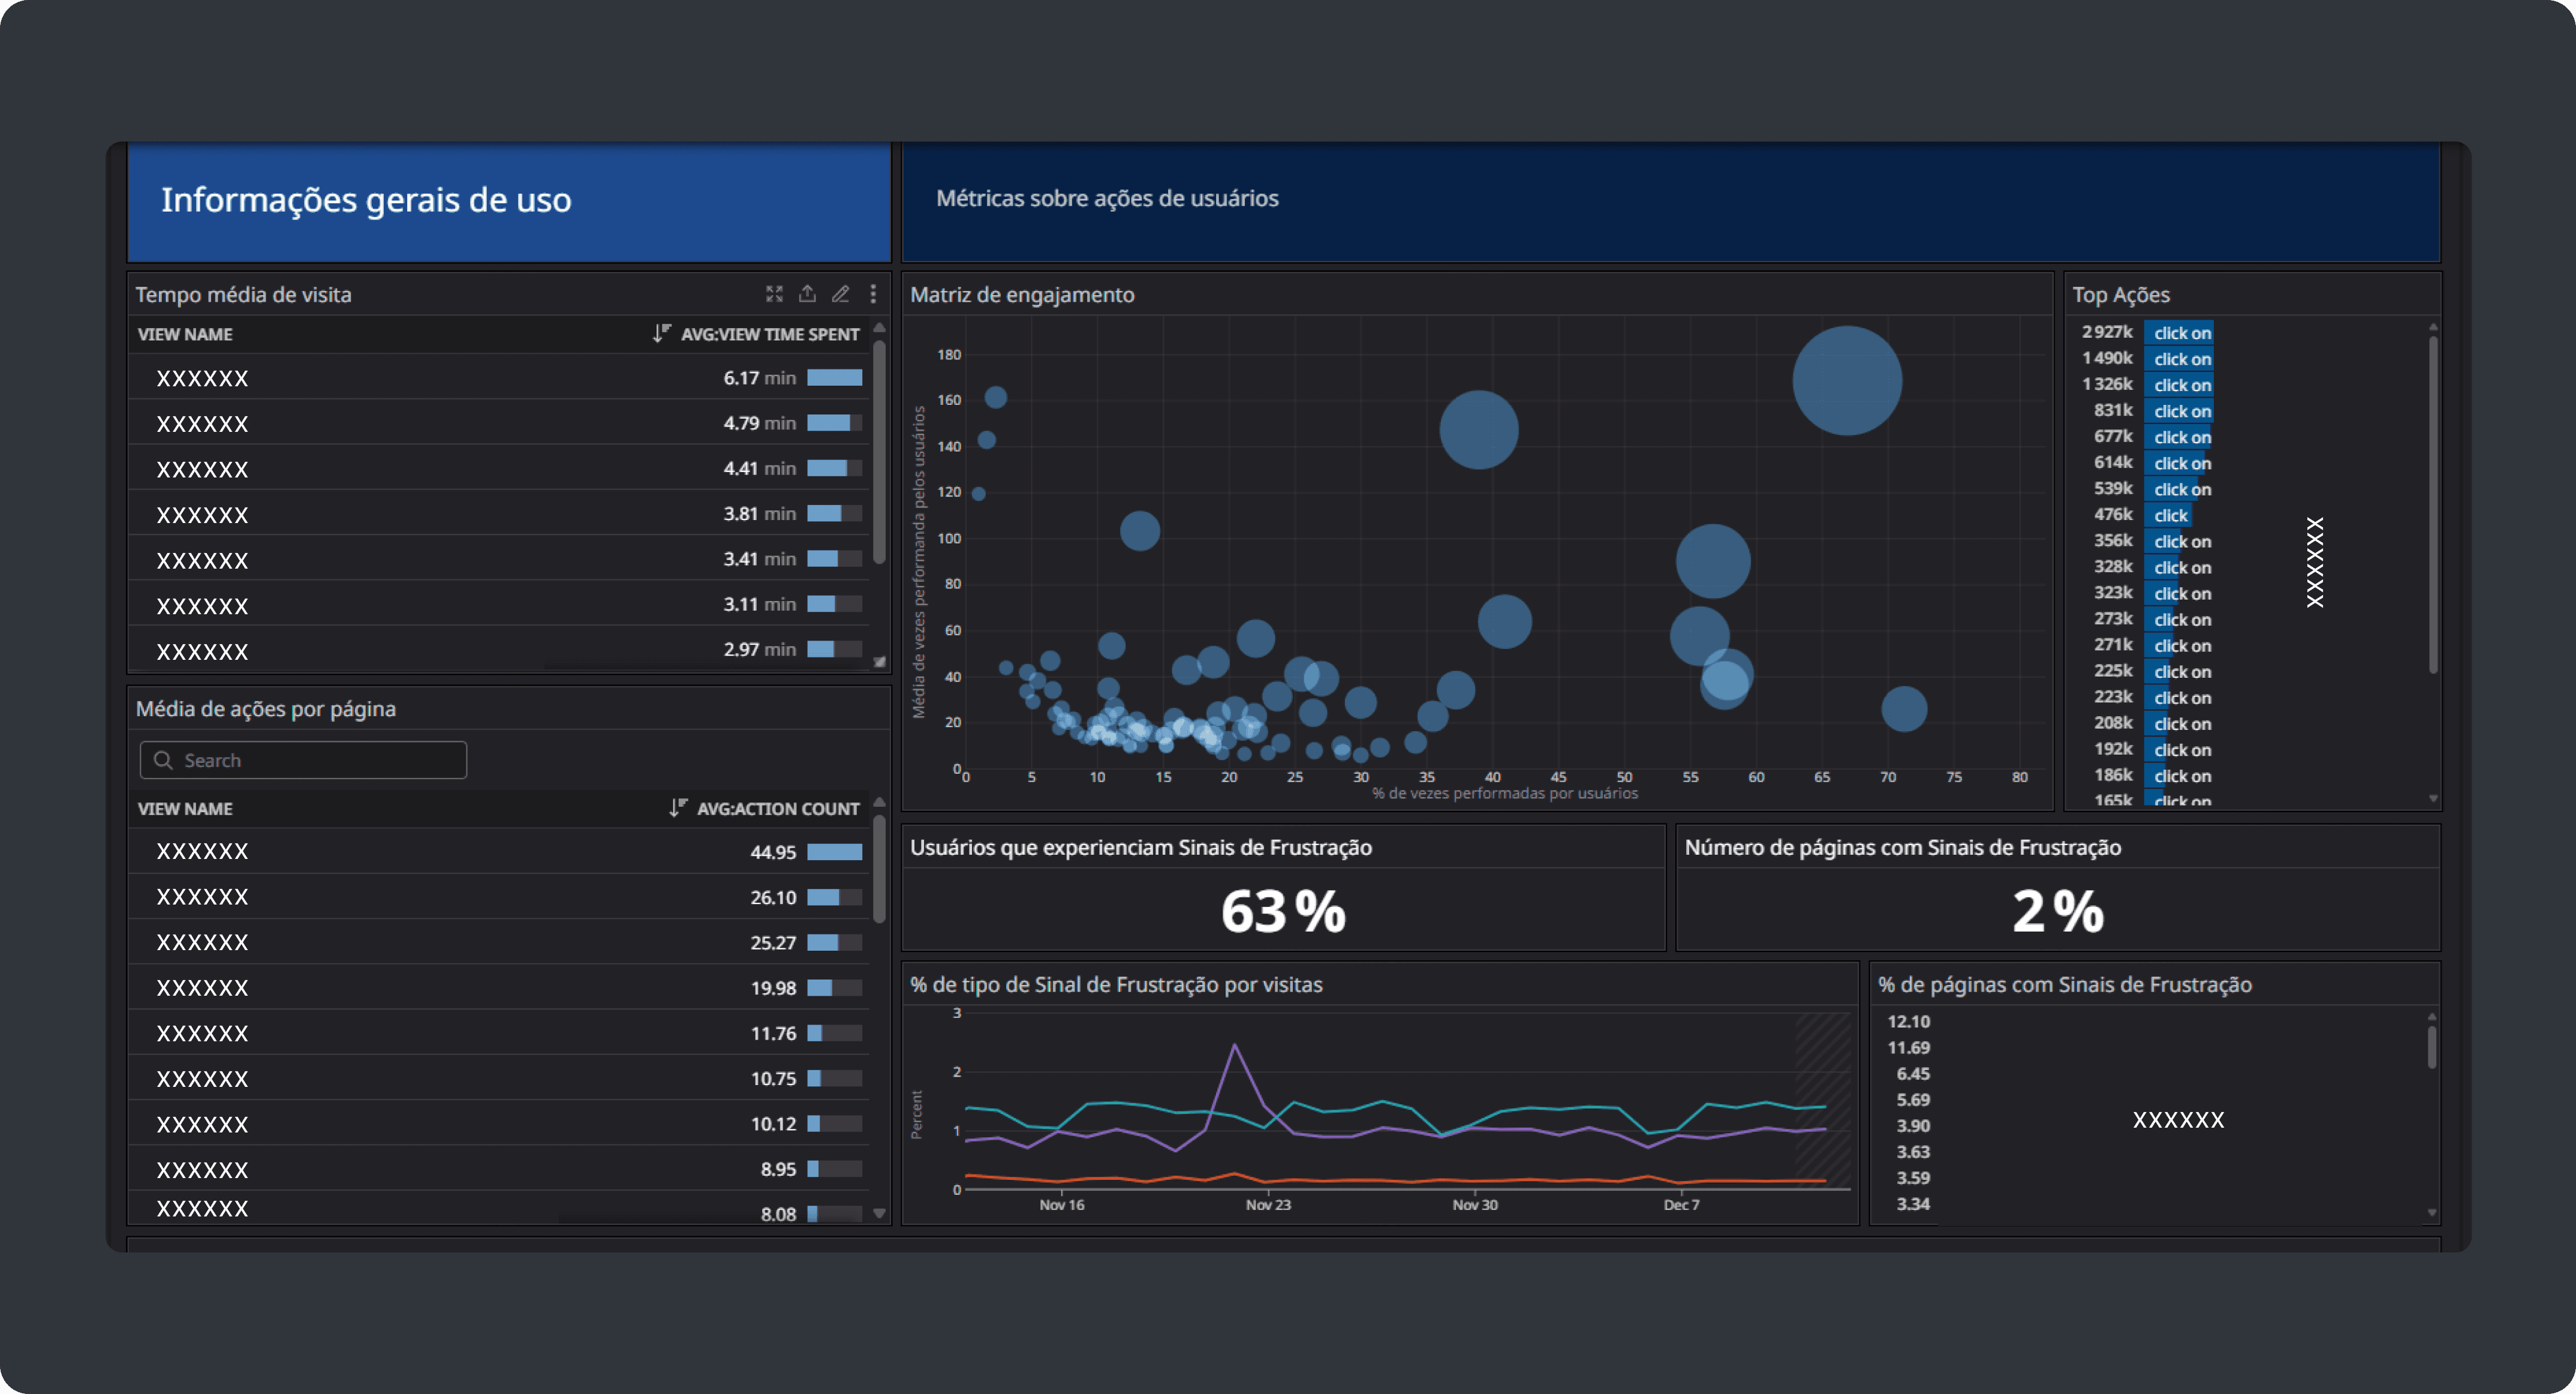Edit the Tempo média de visita widget with pencil icon
The height and width of the screenshot is (1394, 2576).
pyautogui.click(x=840, y=294)
